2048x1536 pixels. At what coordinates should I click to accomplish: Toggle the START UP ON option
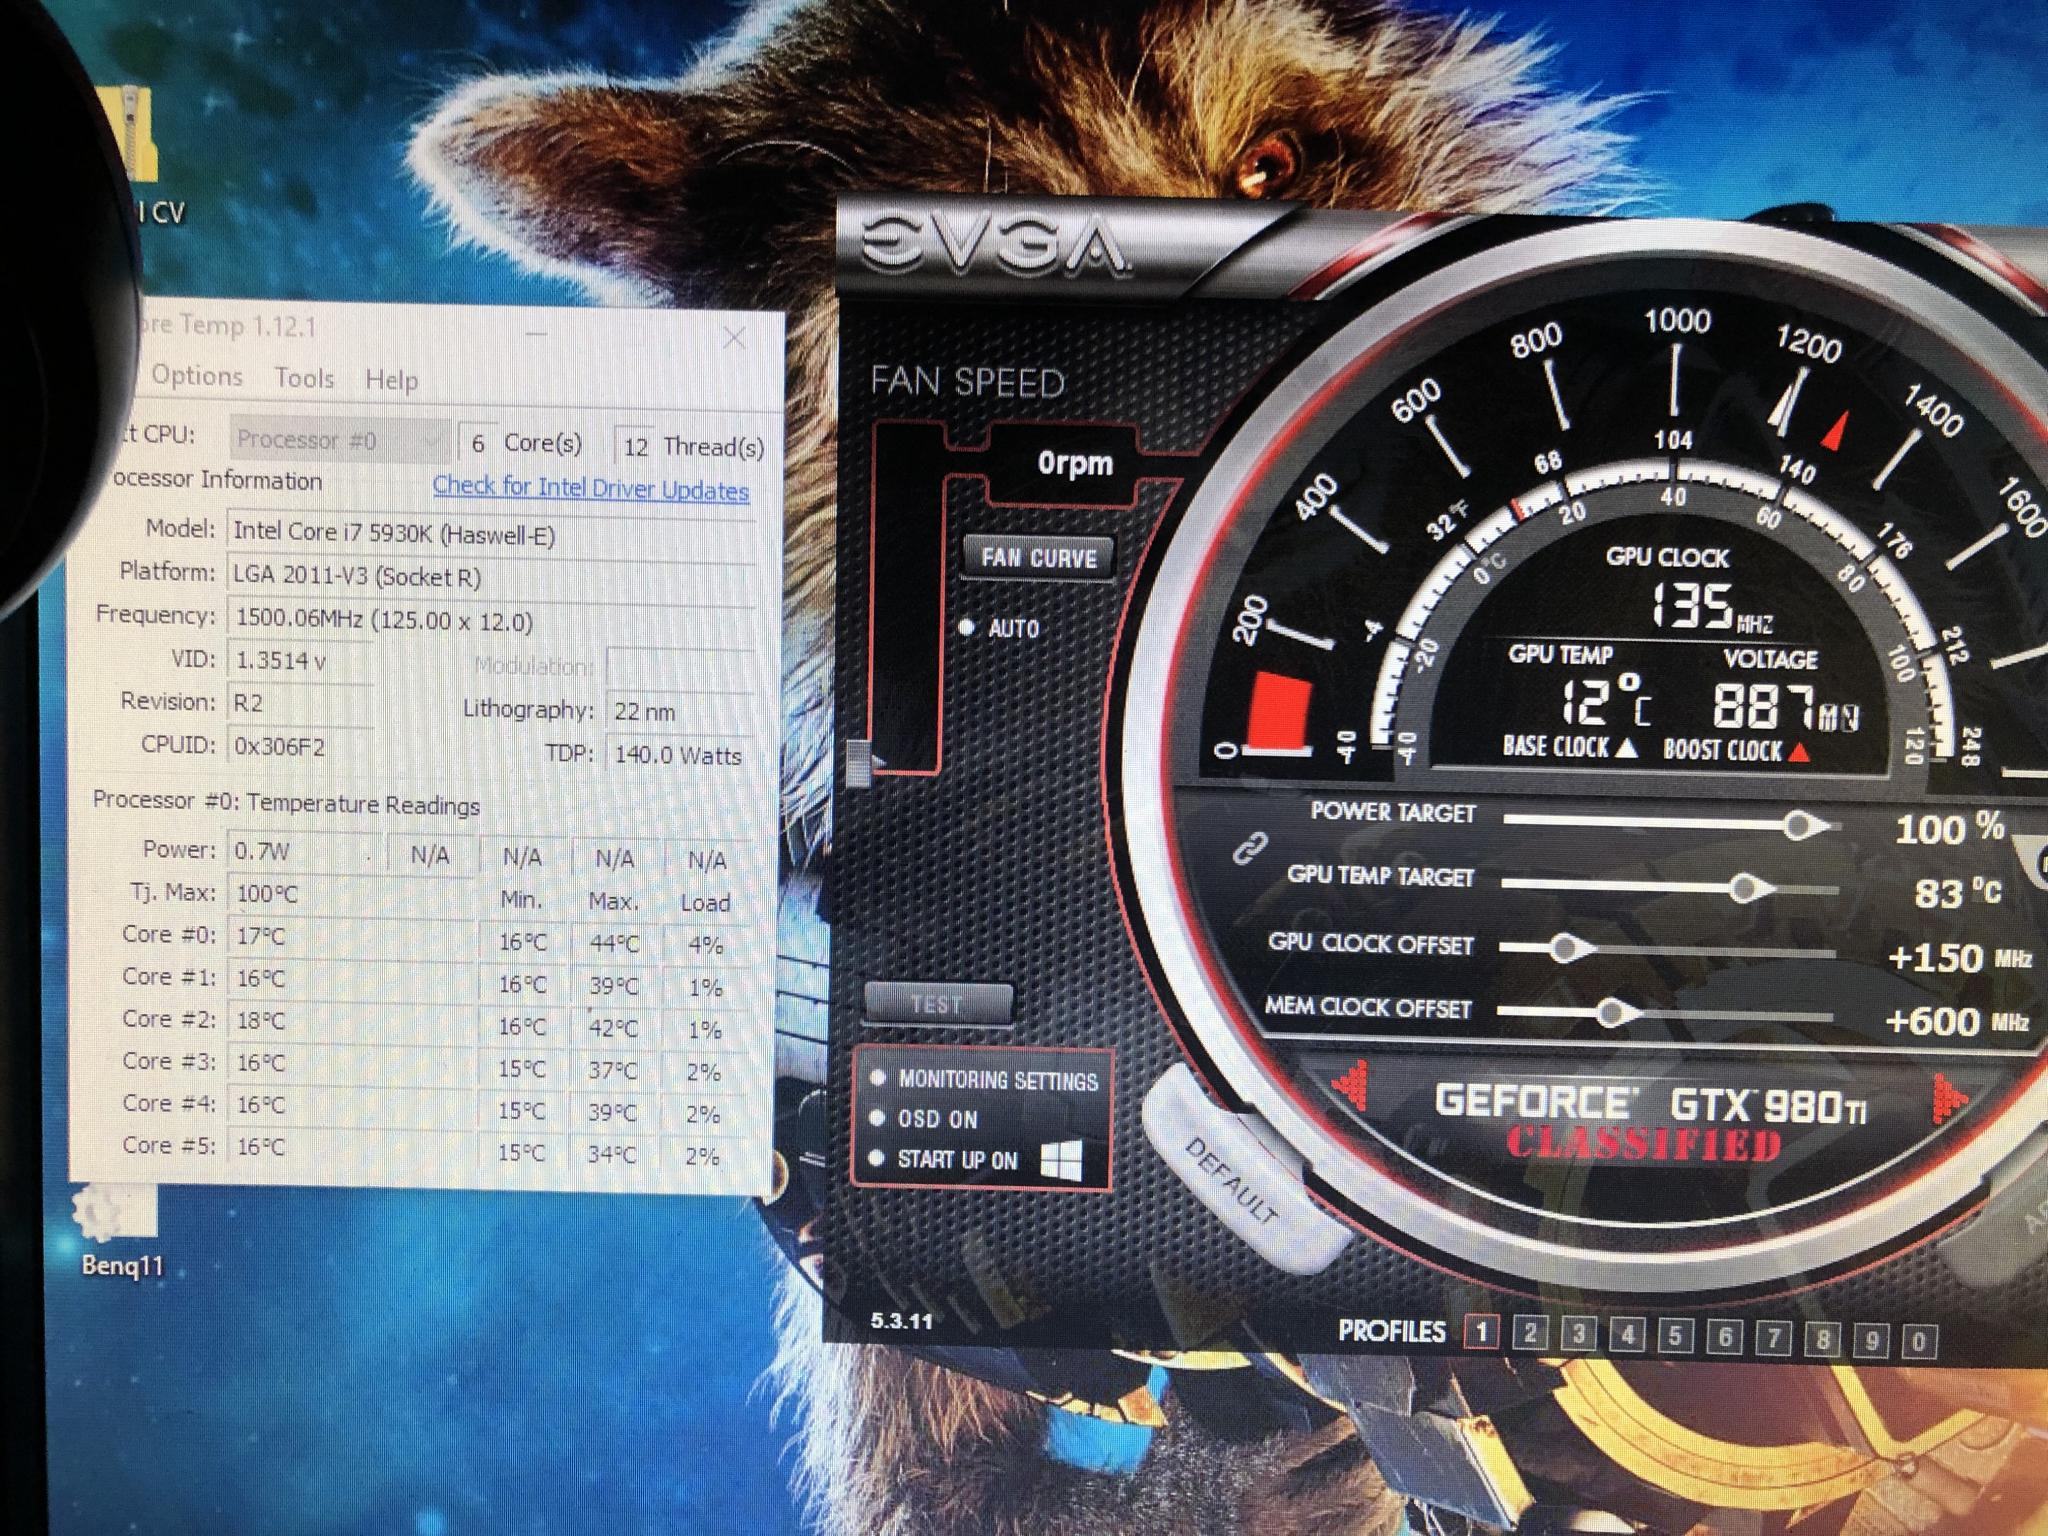pyautogui.click(x=878, y=1159)
